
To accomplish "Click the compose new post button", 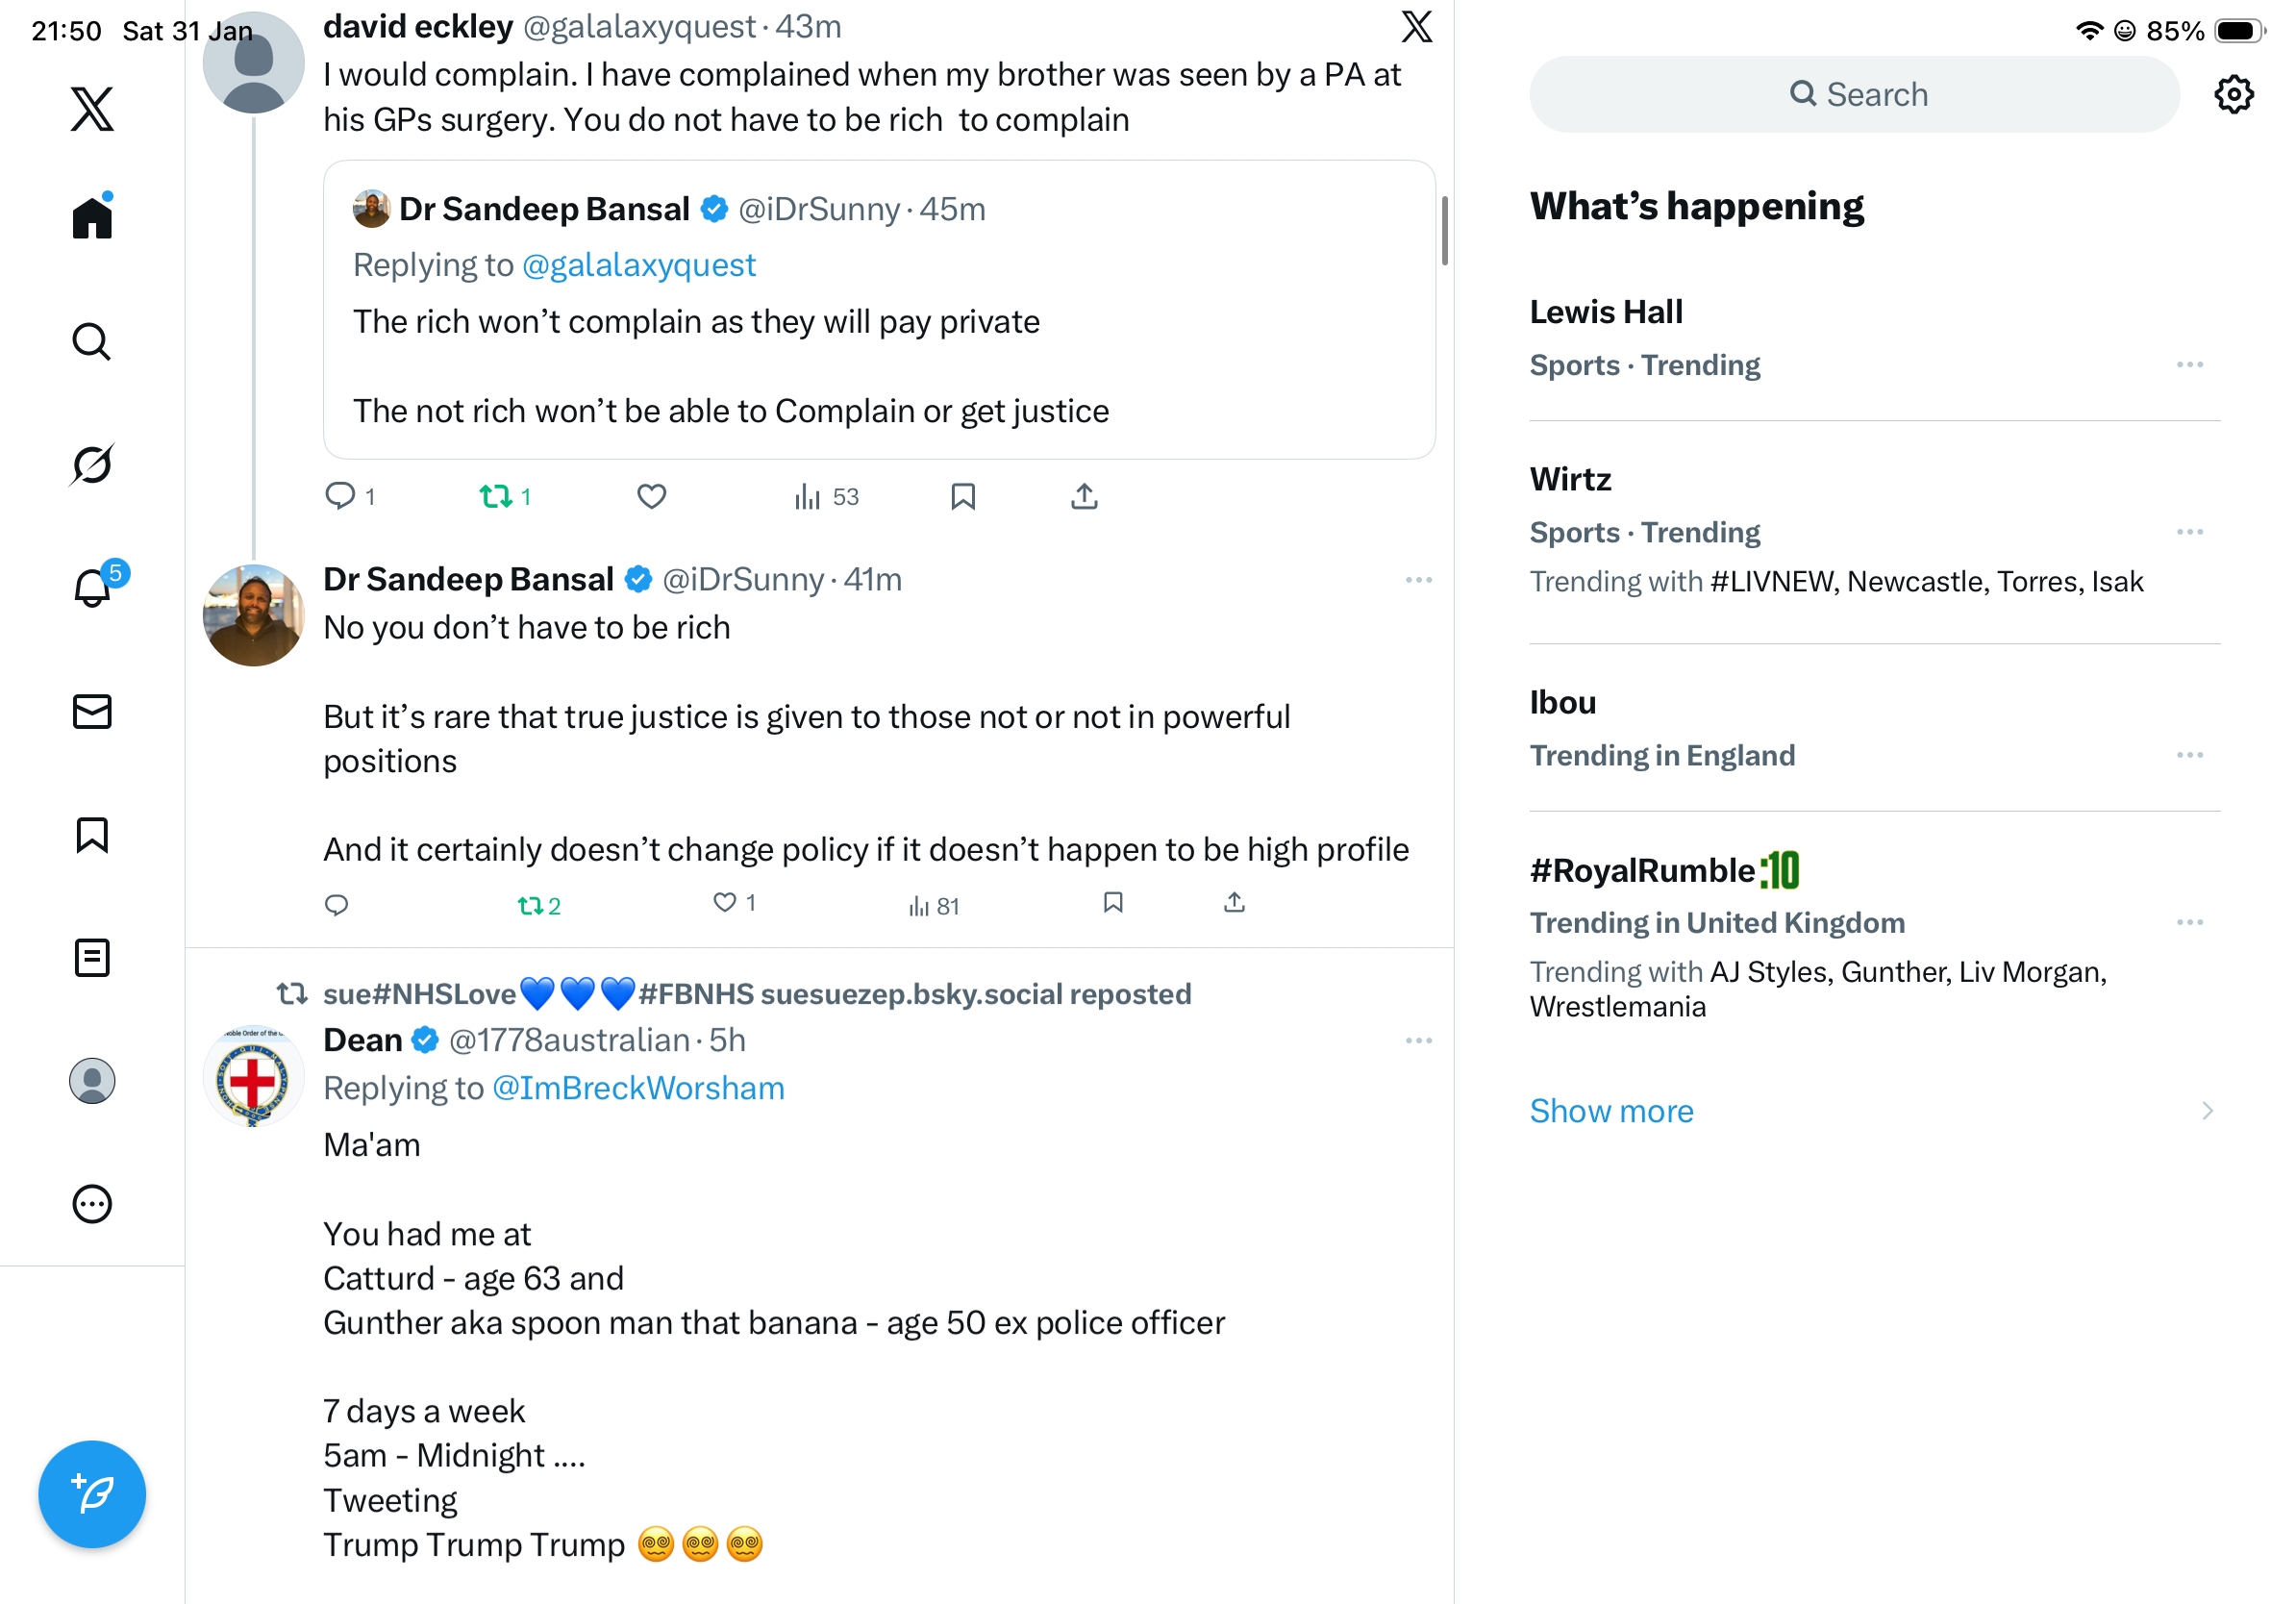I will pyautogui.click(x=92, y=1493).
